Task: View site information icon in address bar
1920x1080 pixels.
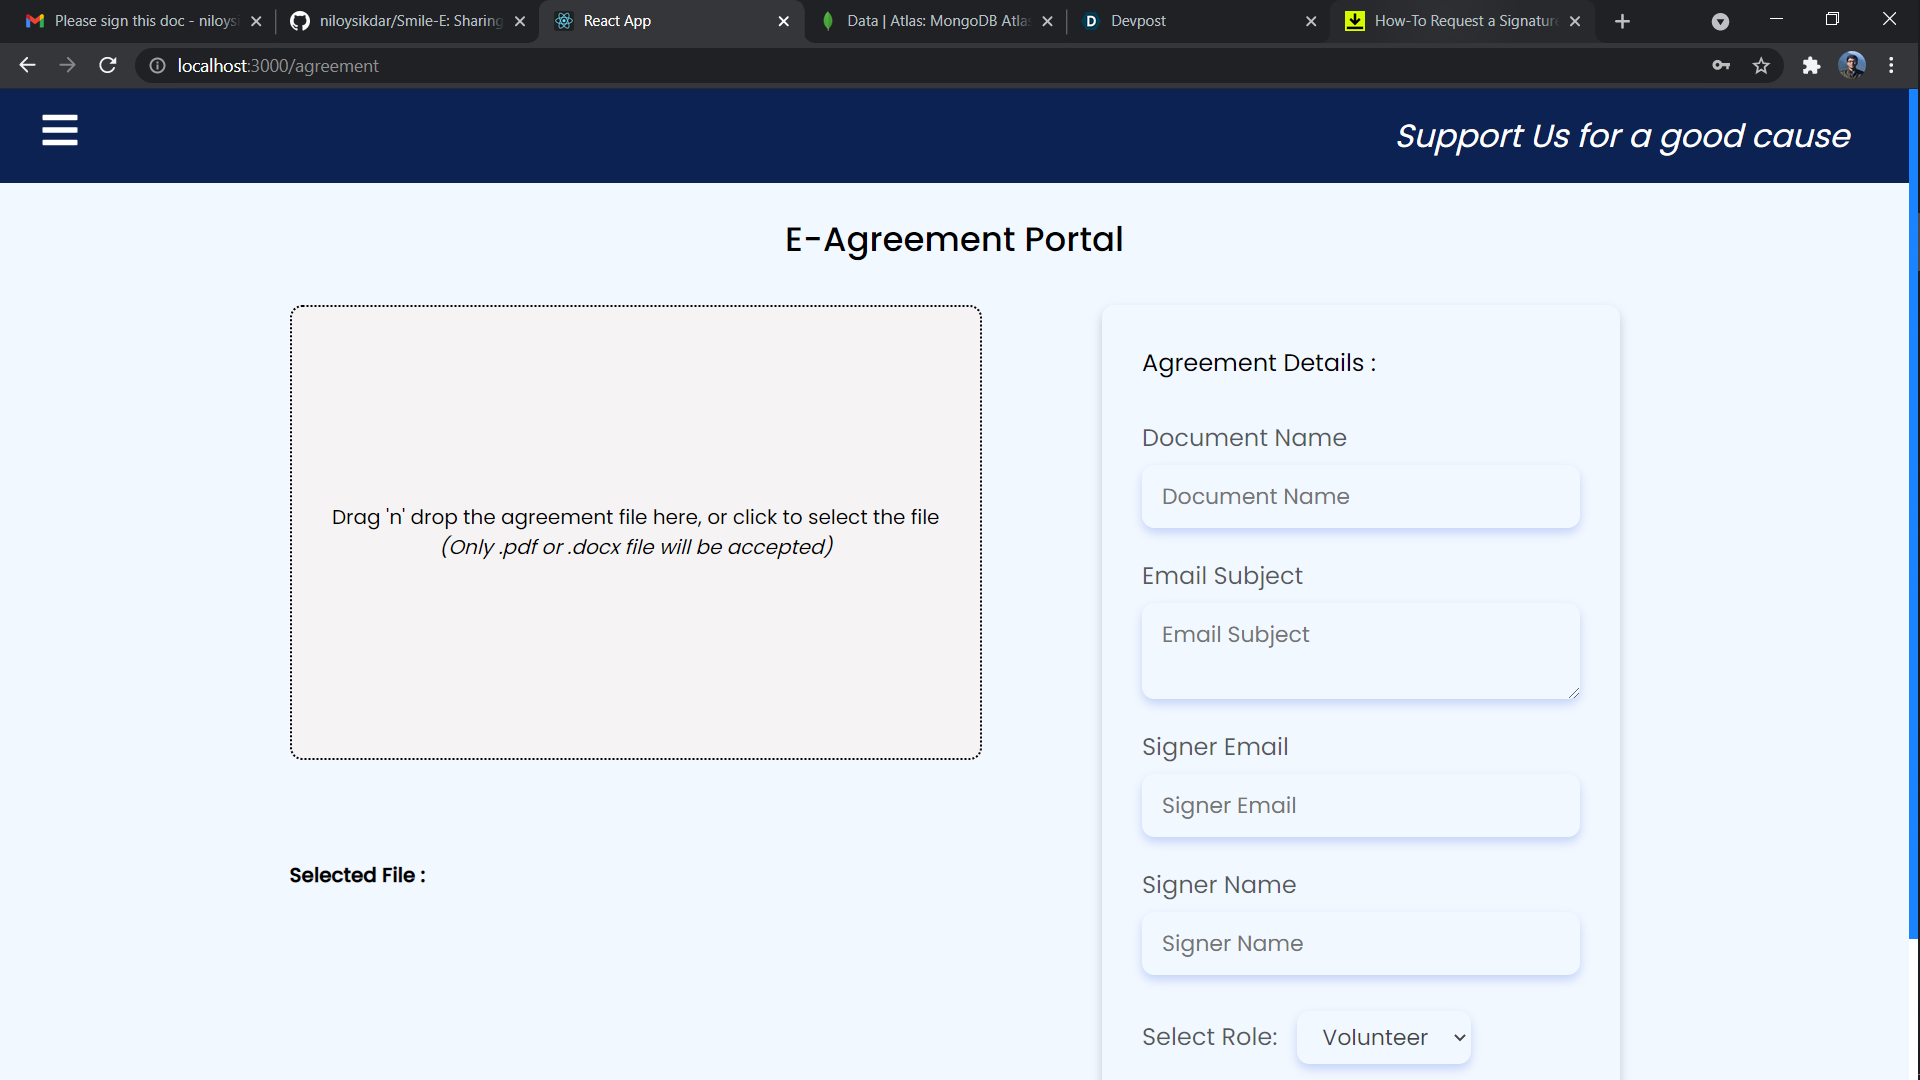Action: (157, 66)
